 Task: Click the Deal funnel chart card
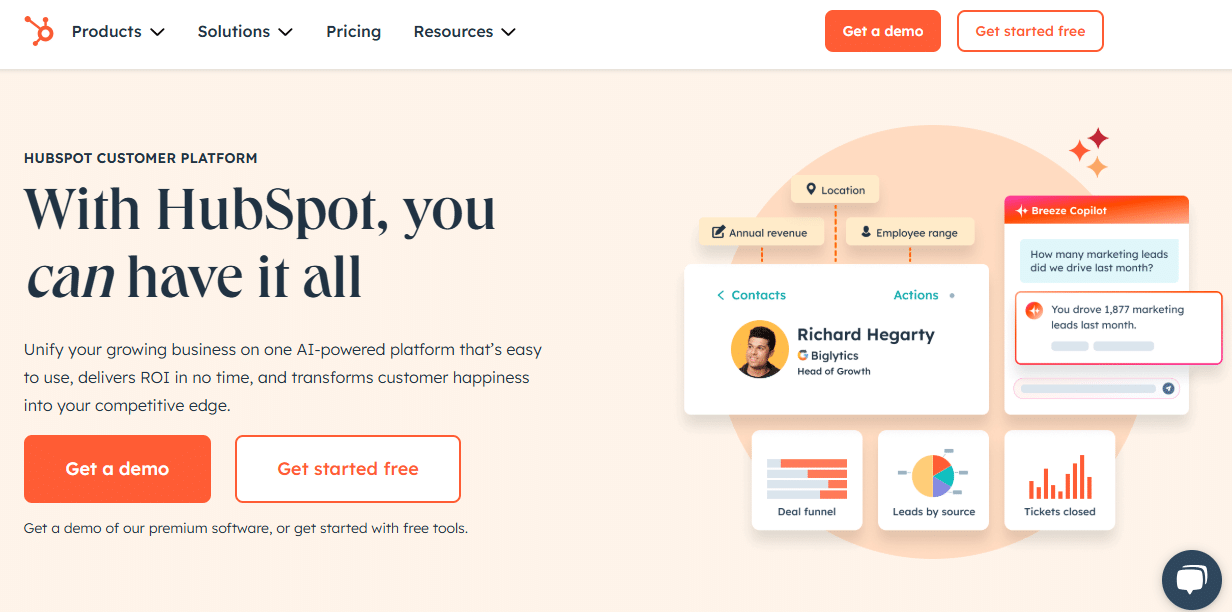coord(806,480)
